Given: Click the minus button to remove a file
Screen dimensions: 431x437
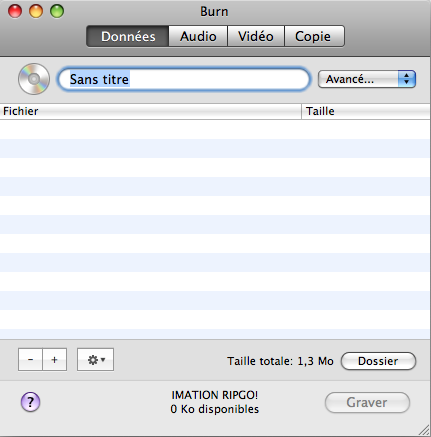Looking at the screenshot, I should click(30, 360).
